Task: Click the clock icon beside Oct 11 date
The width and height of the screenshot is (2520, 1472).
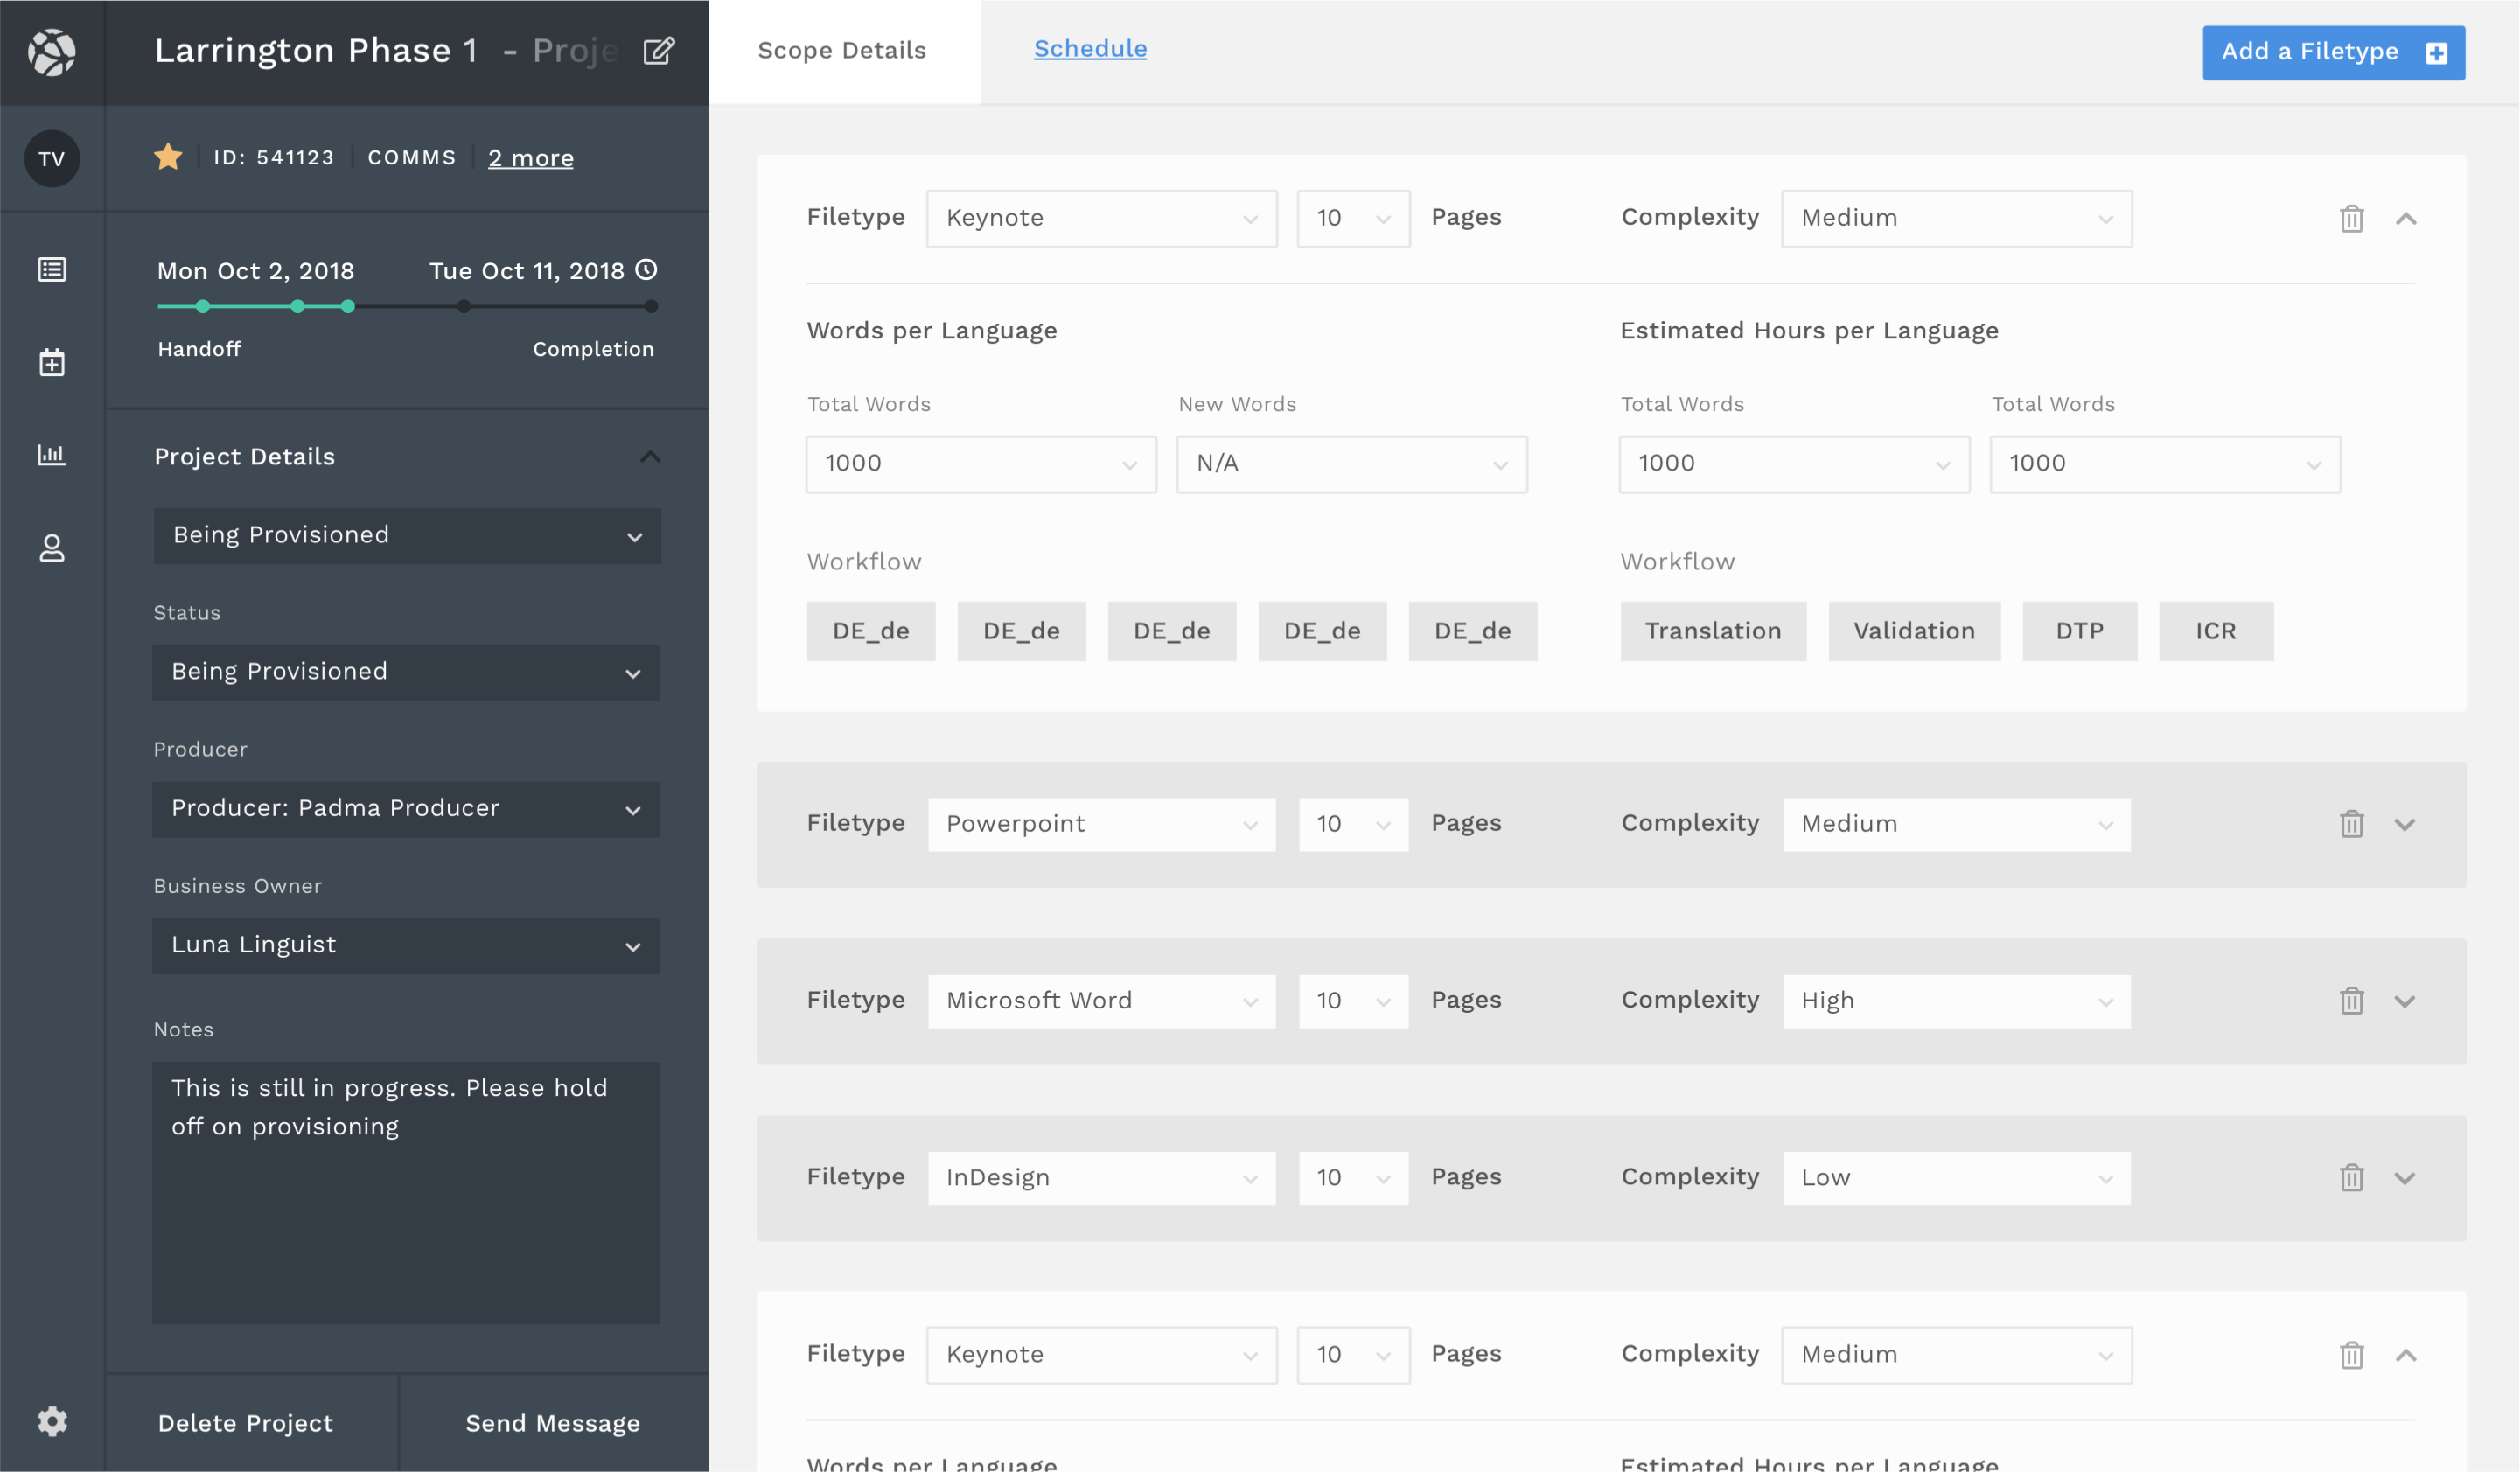Action: 647,269
